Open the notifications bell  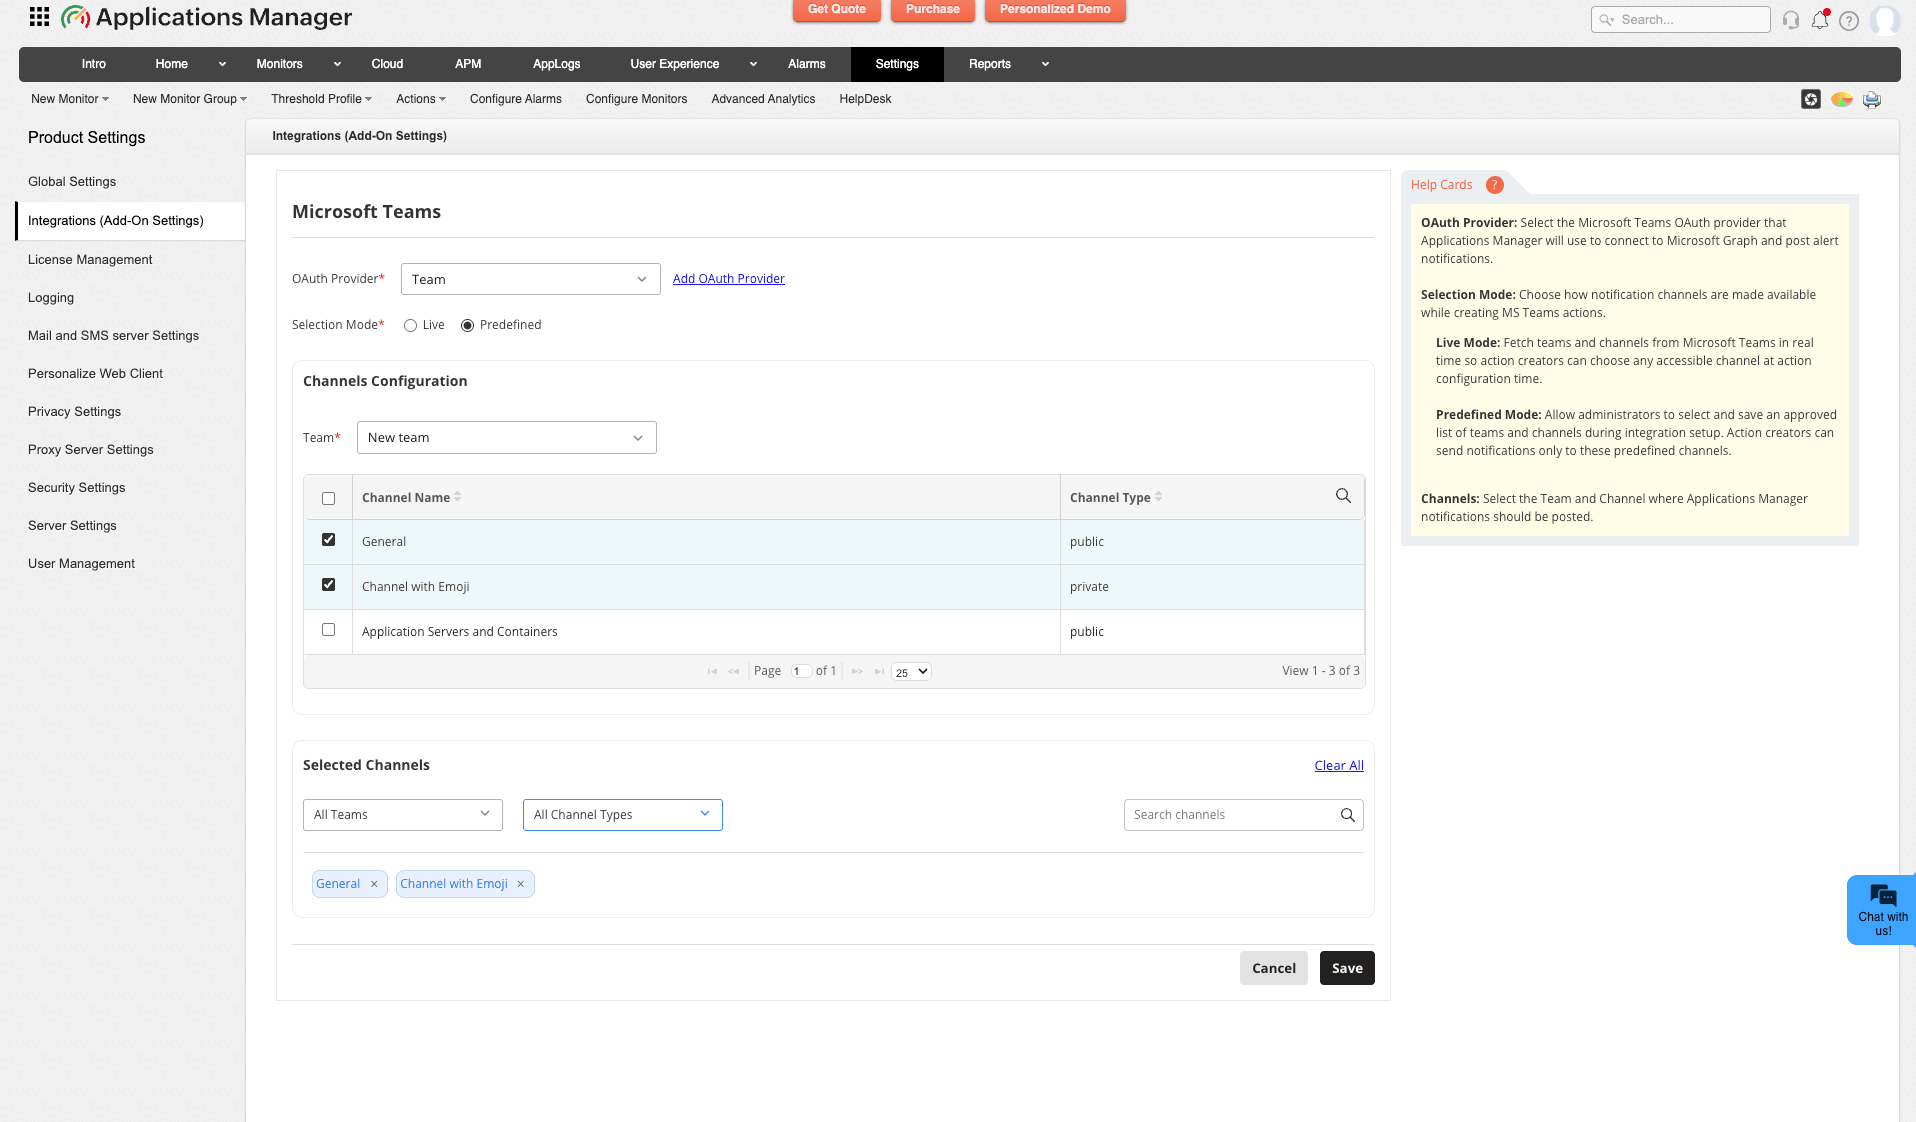pyautogui.click(x=1820, y=20)
